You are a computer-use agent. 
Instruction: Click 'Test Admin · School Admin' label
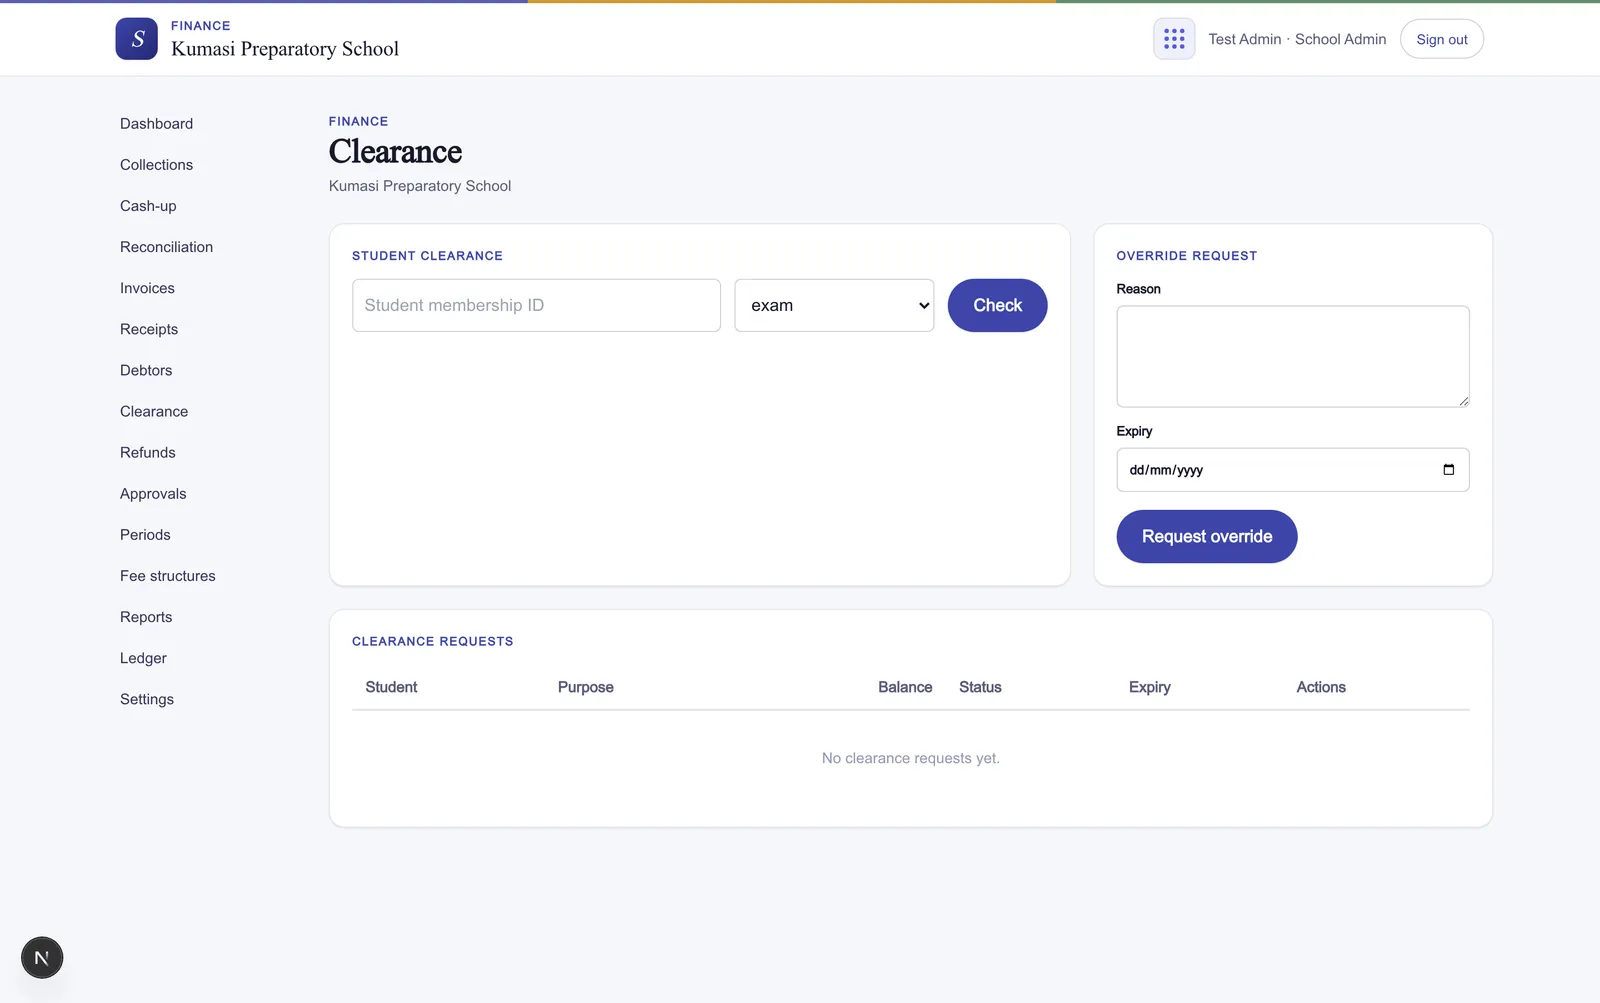click(x=1297, y=39)
